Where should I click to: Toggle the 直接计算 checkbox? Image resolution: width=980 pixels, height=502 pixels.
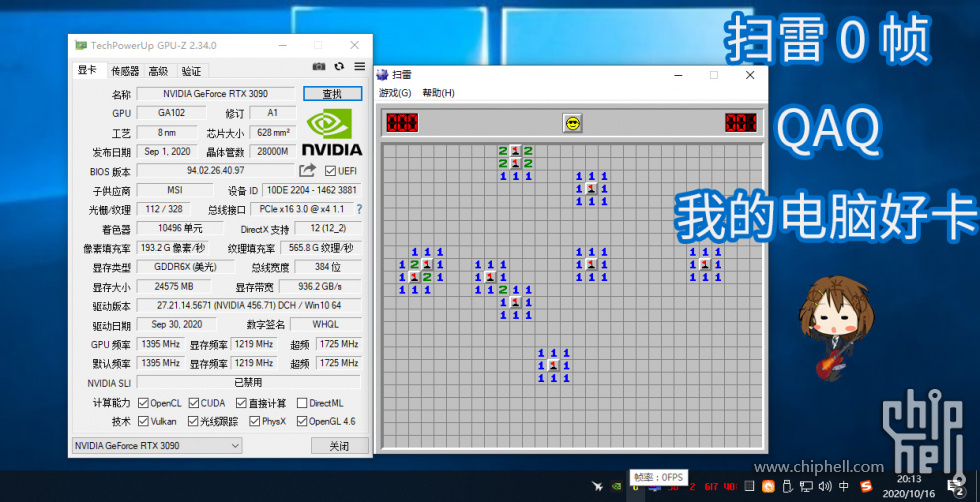pyautogui.click(x=241, y=403)
